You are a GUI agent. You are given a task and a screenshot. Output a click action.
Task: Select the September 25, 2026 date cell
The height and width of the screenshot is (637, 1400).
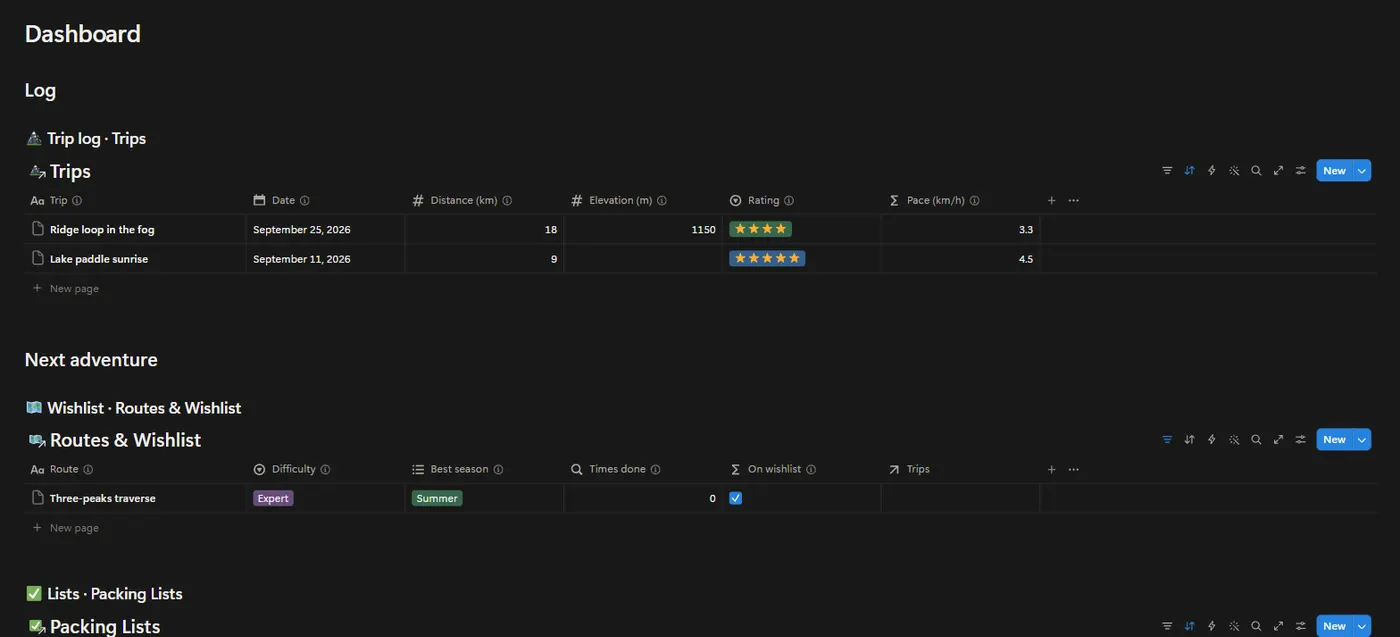326,230
